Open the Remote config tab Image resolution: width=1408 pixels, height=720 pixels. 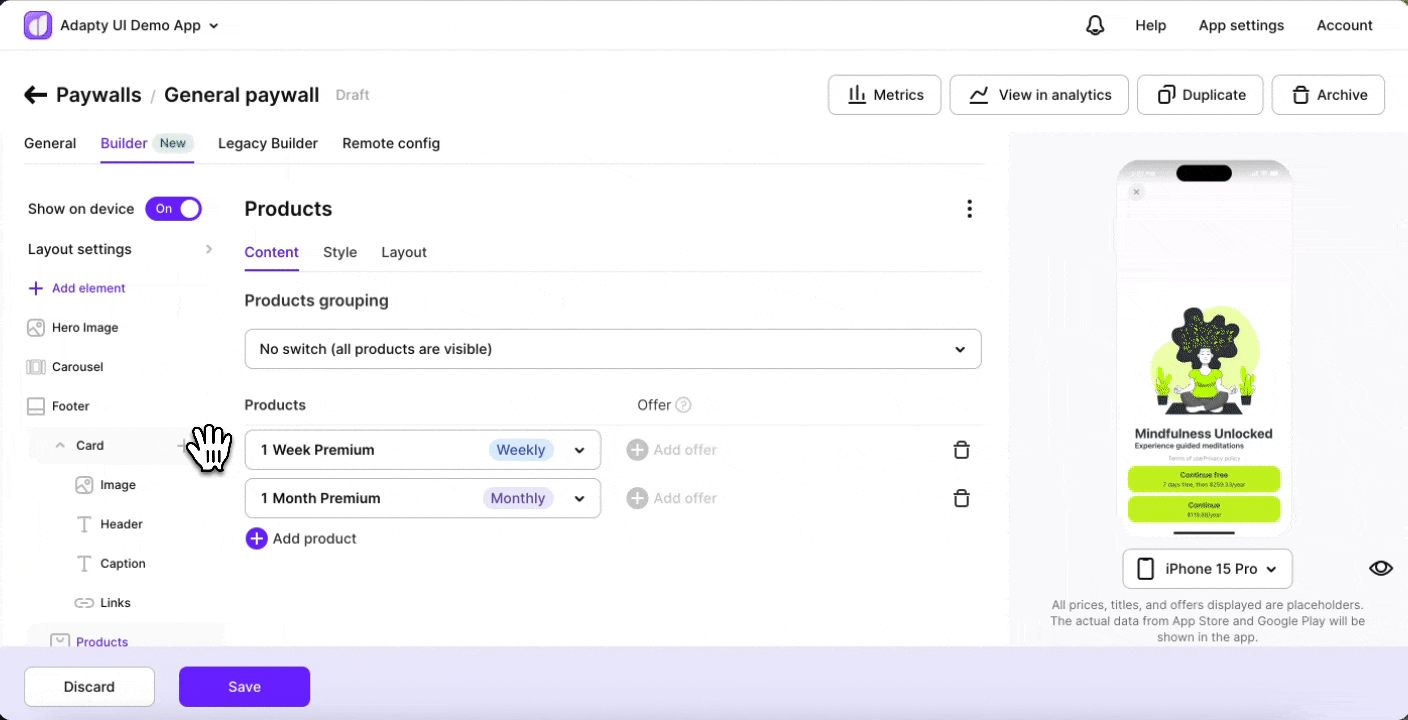390,143
